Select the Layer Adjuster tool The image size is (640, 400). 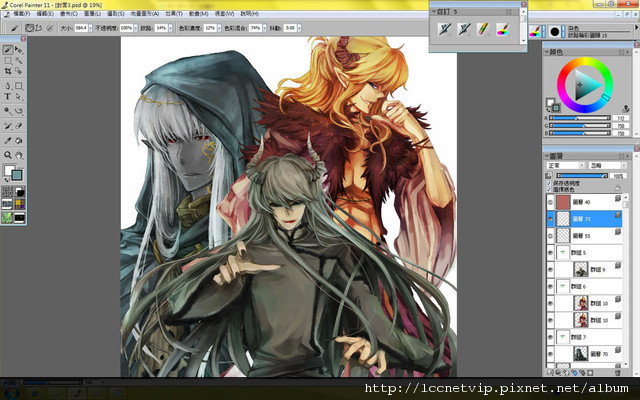19,50
